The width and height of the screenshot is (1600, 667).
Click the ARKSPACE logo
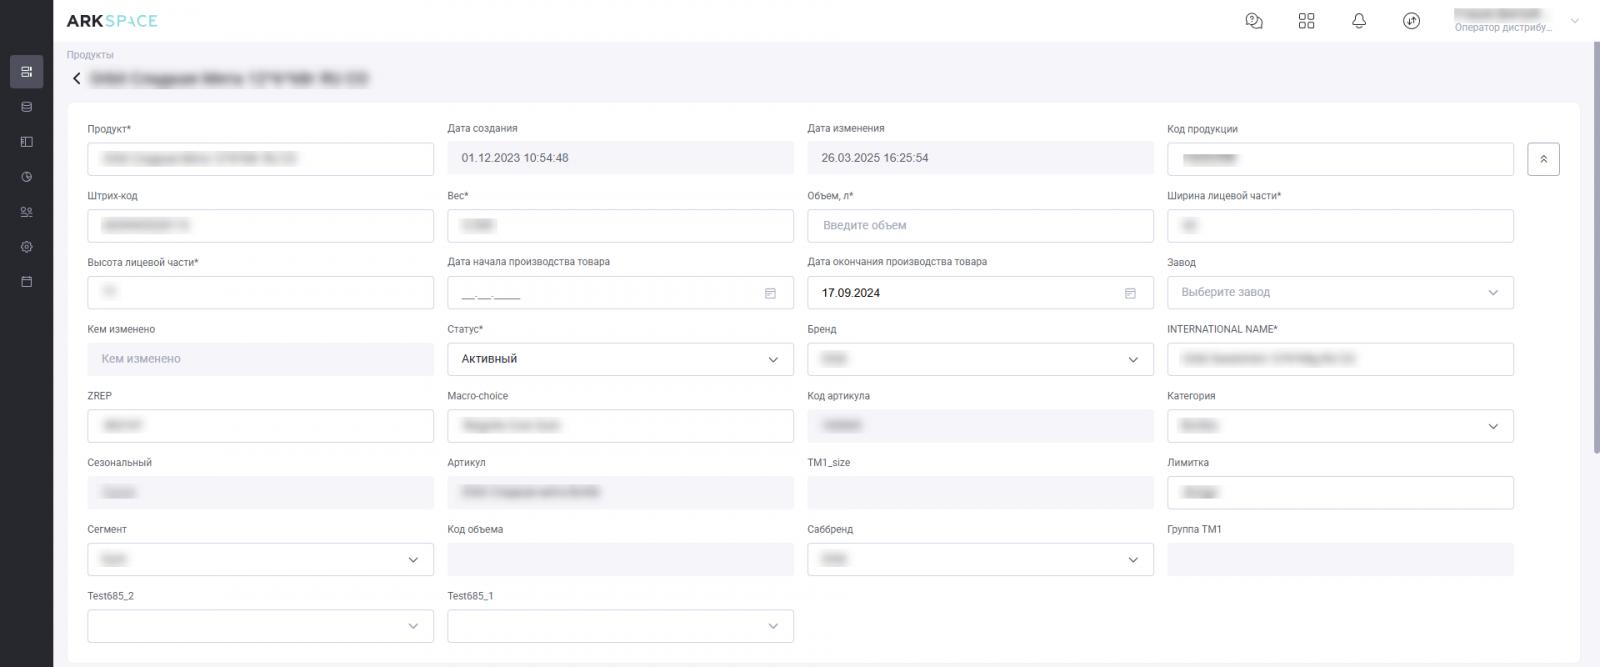pyautogui.click(x=112, y=21)
